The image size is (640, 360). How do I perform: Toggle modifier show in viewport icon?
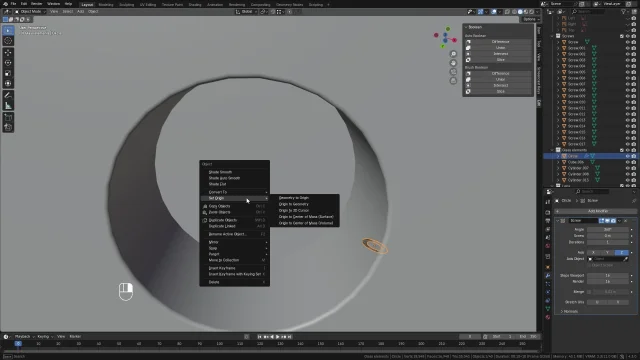tap(607, 221)
